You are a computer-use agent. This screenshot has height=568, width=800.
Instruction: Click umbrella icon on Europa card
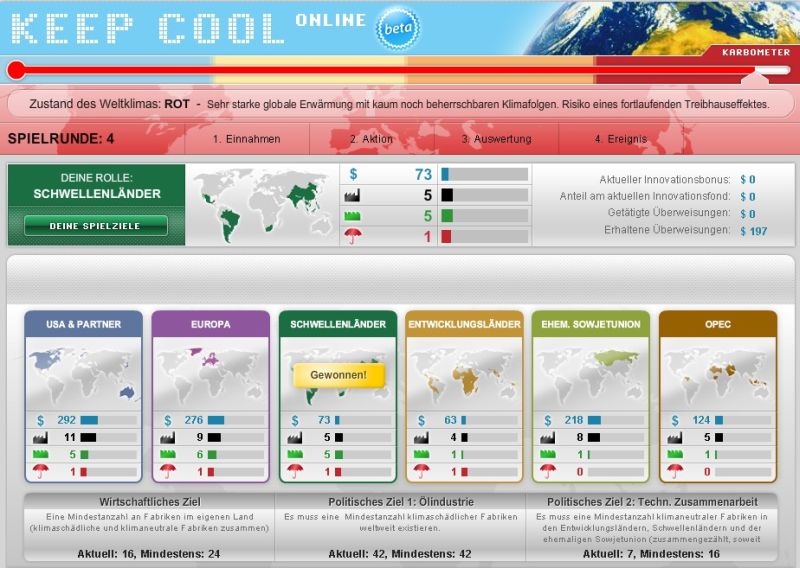click(167, 471)
